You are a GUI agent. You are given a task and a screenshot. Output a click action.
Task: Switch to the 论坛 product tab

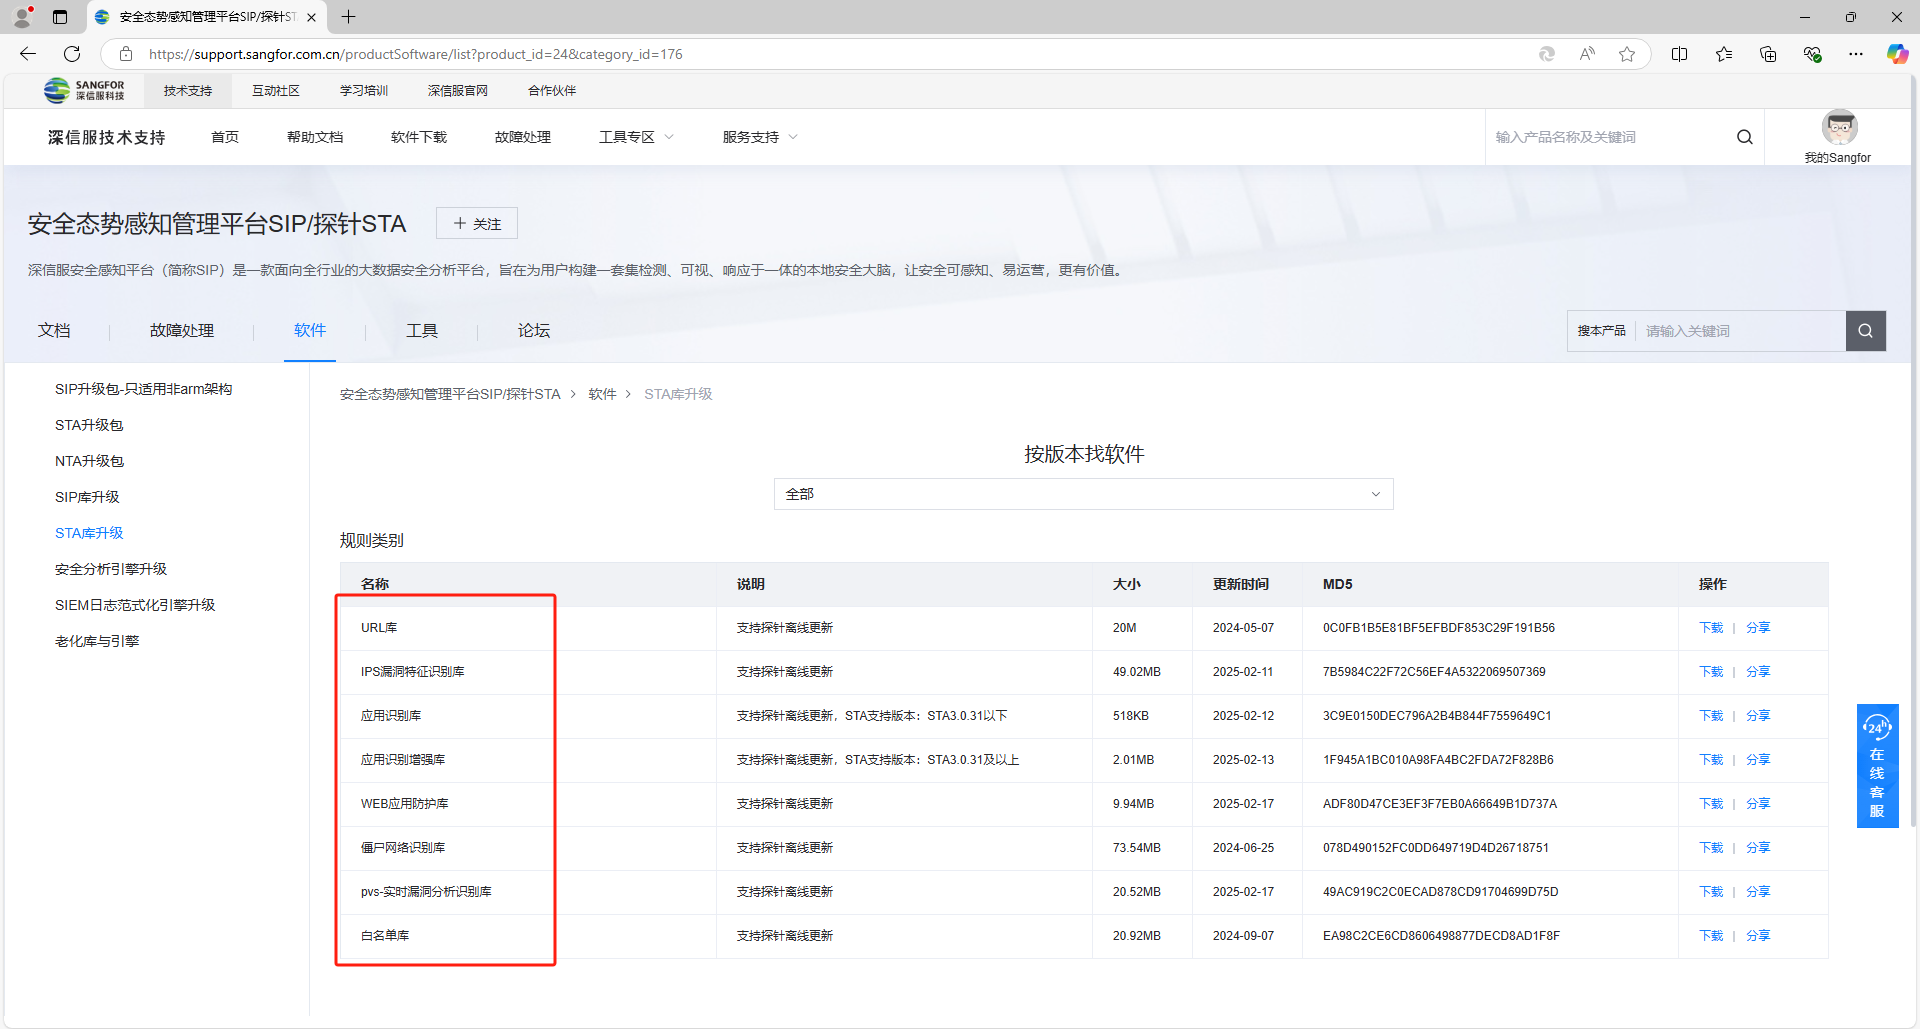click(x=534, y=331)
